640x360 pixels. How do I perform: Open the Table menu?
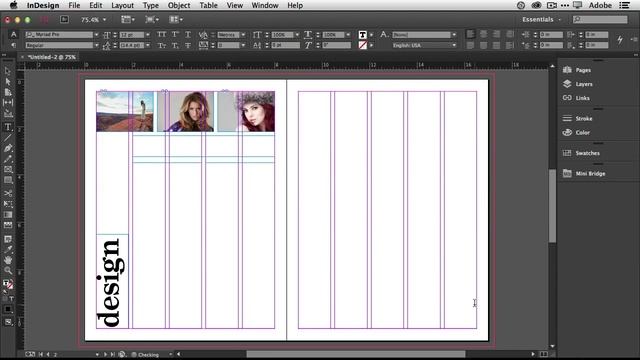[208, 5]
